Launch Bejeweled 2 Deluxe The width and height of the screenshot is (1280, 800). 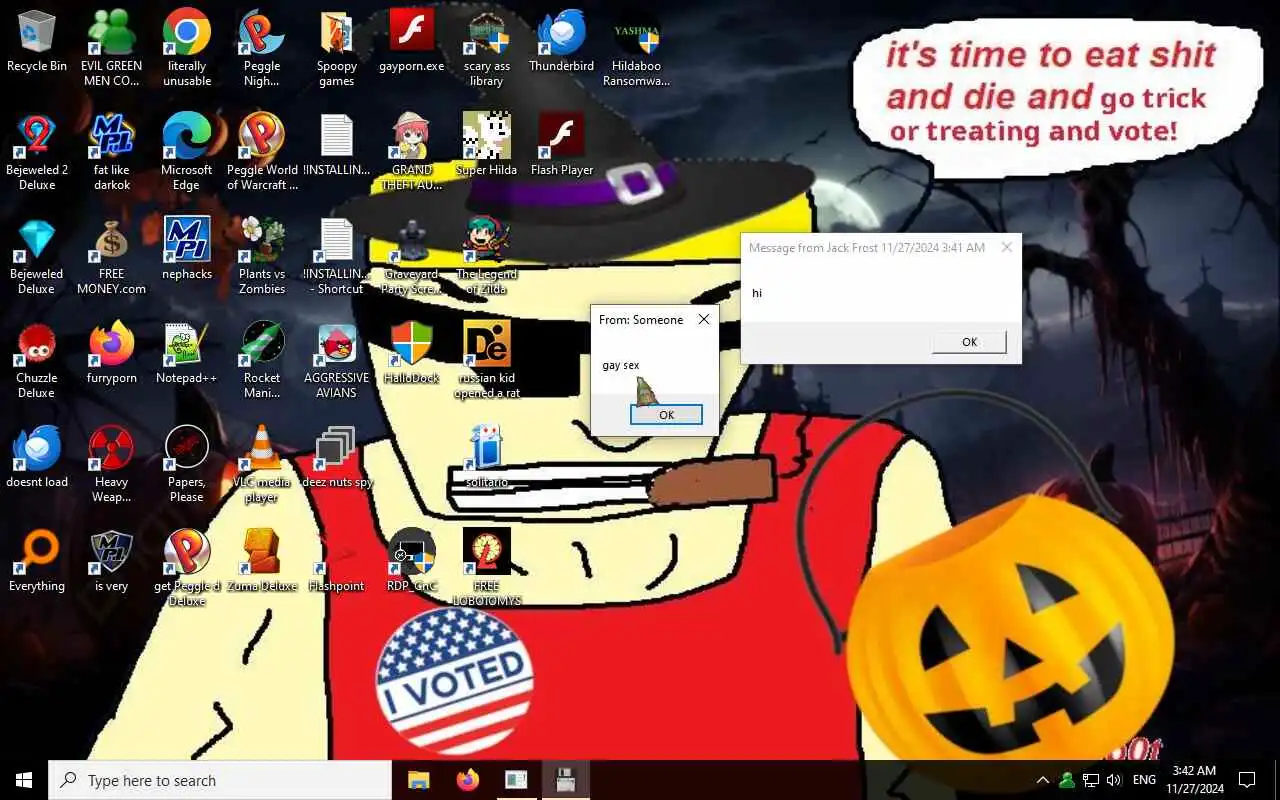click(37, 152)
